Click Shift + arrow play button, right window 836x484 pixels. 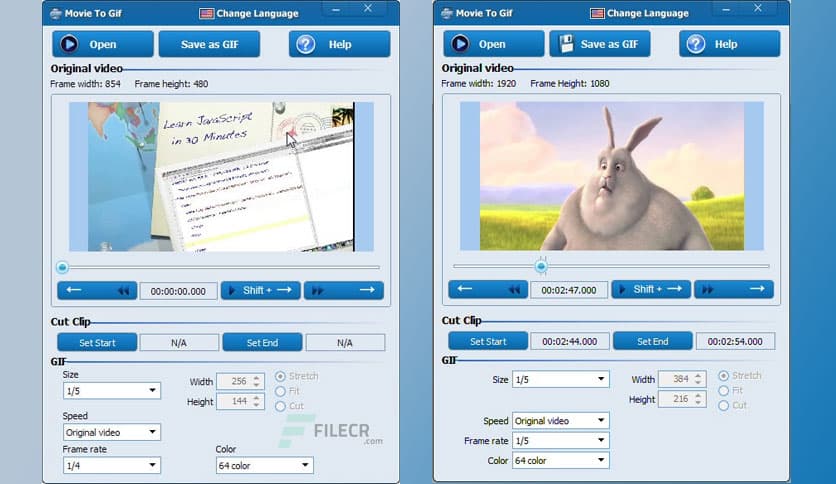click(x=651, y=289)
